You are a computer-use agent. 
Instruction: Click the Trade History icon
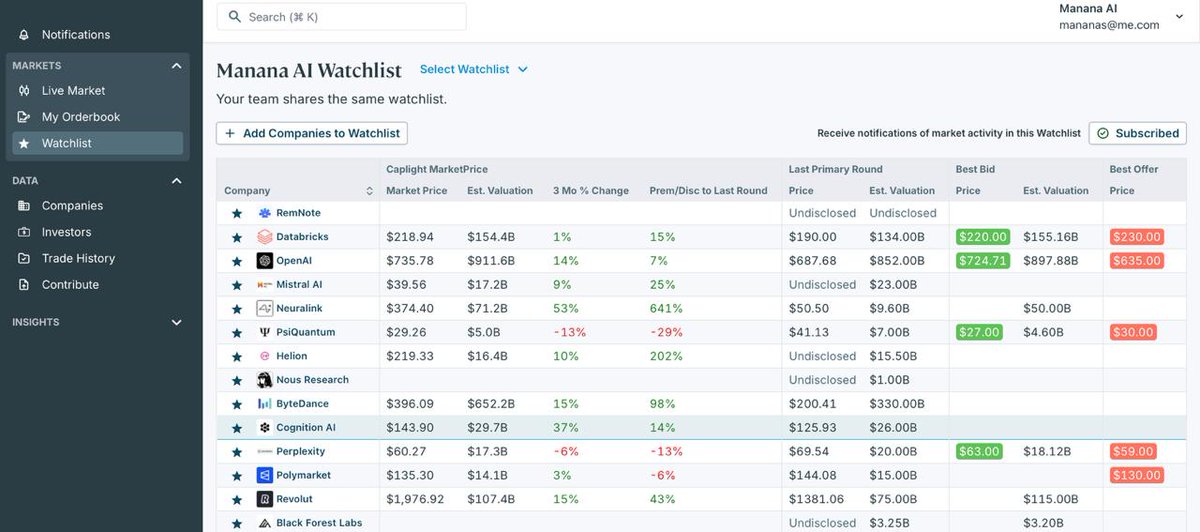[x=24, y=258]
